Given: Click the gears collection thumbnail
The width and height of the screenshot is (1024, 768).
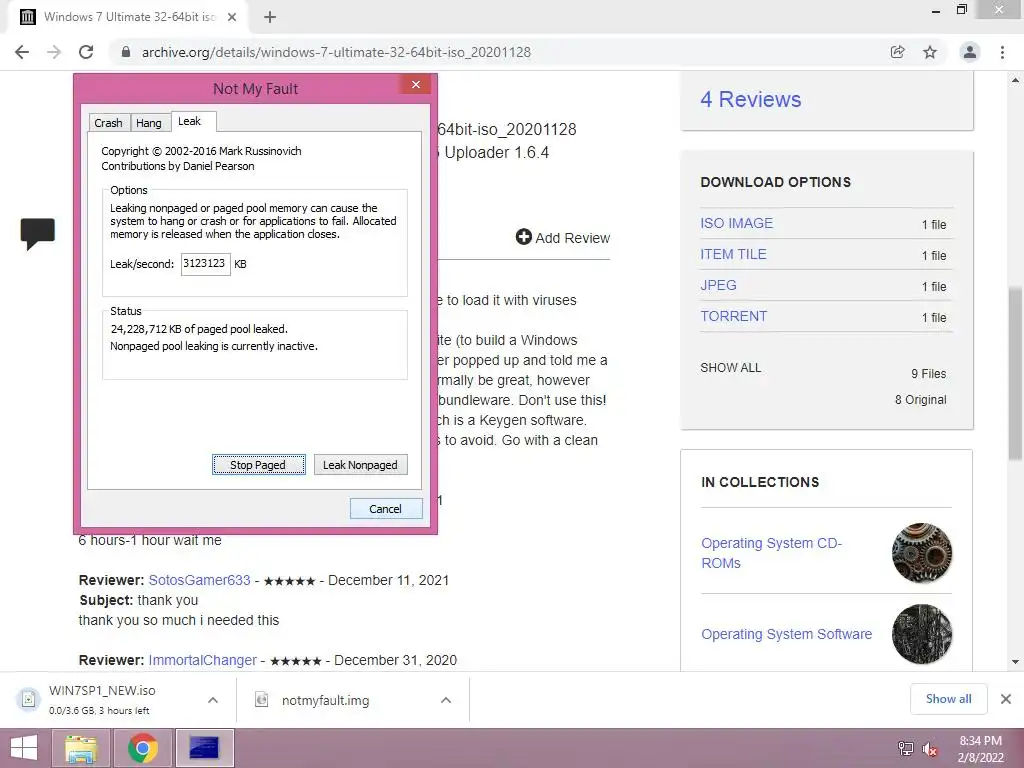Looking at the screenshot, I should click(x=921, y=553).
